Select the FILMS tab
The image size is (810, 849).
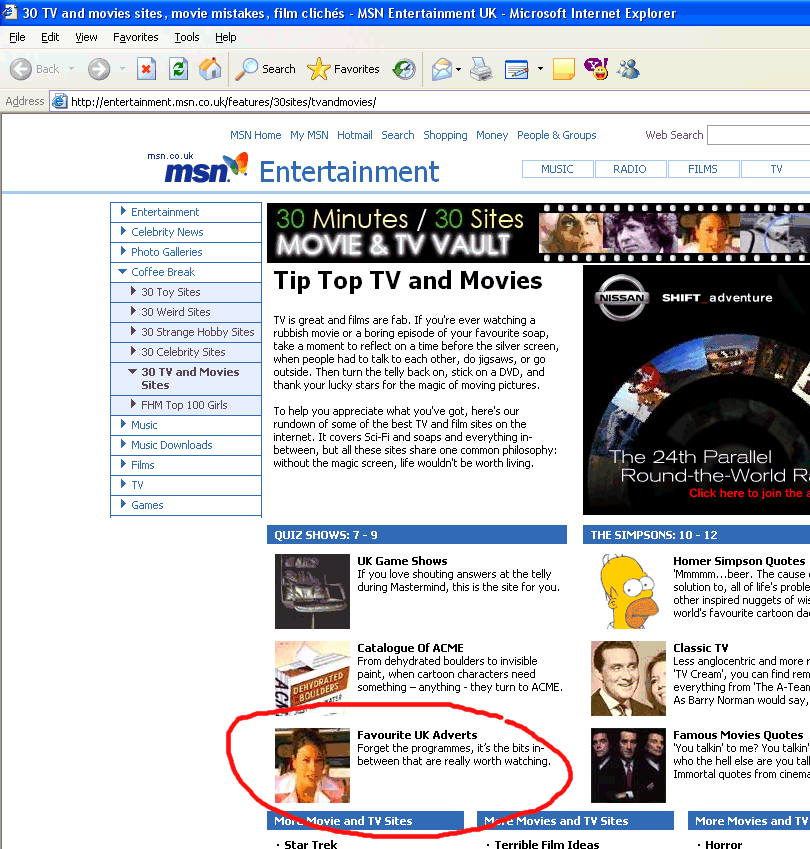(703, 169)
